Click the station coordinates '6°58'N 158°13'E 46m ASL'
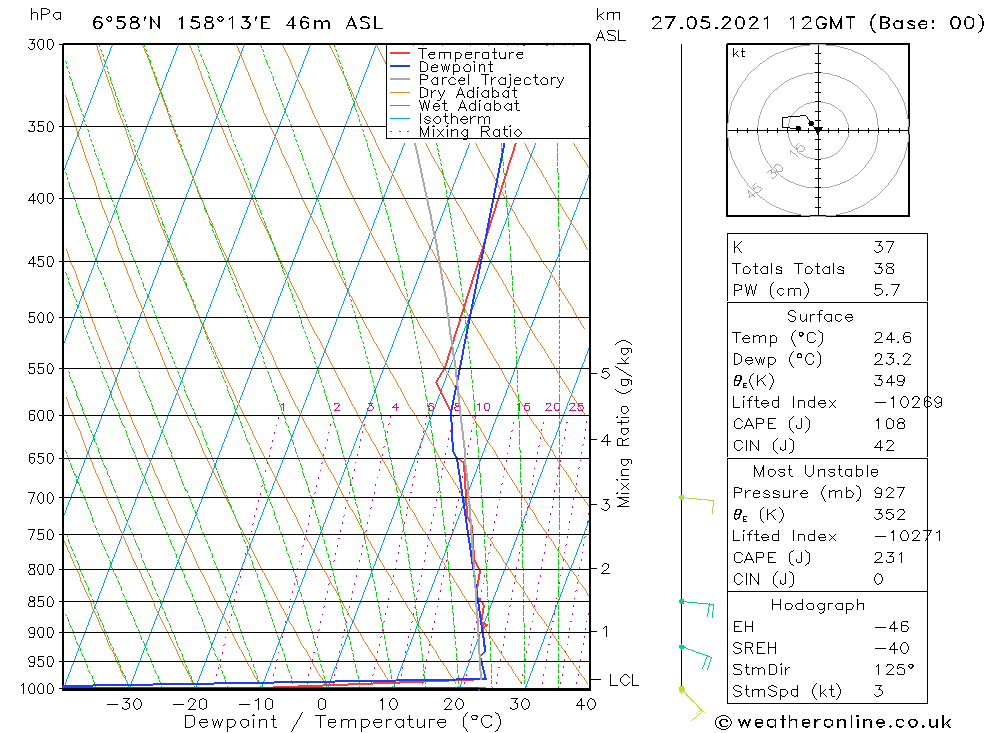Image resolution: width=1000 pixels, height=733 pixels. click(x=237, y=23)
